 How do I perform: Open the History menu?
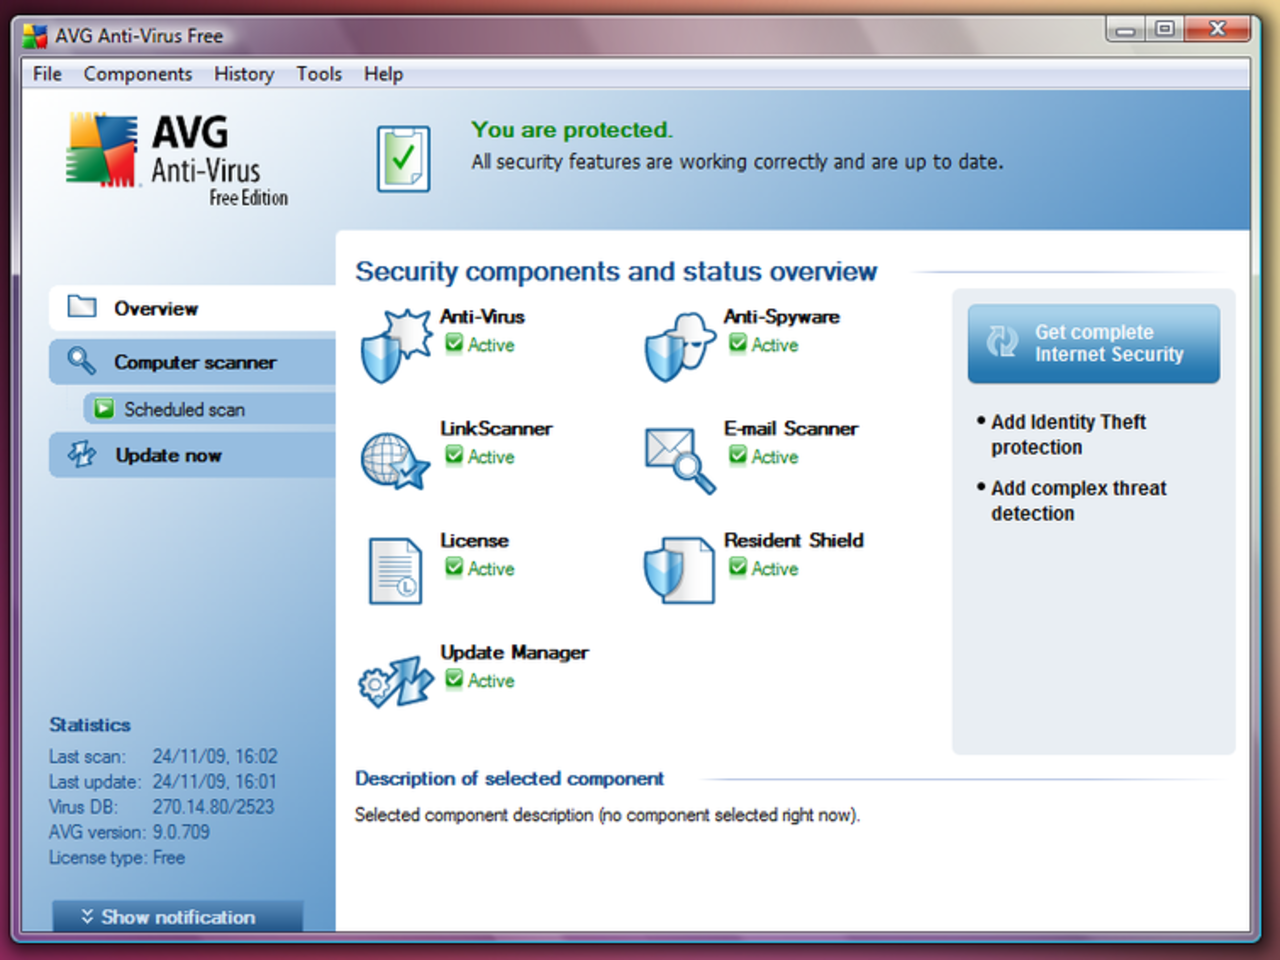pyautogui.click(x=243, y=73)
